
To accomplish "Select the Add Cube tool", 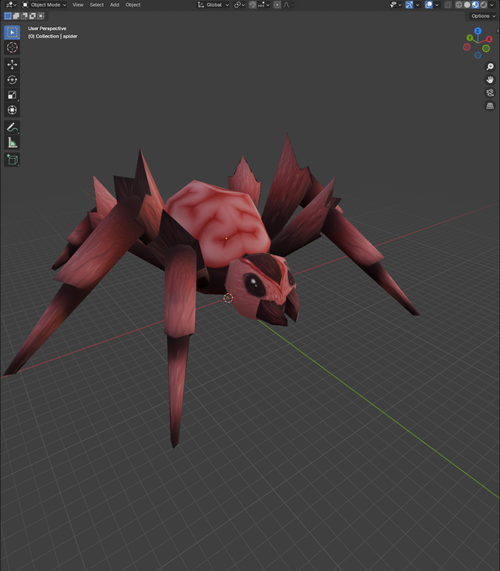I will pos(12,160).
